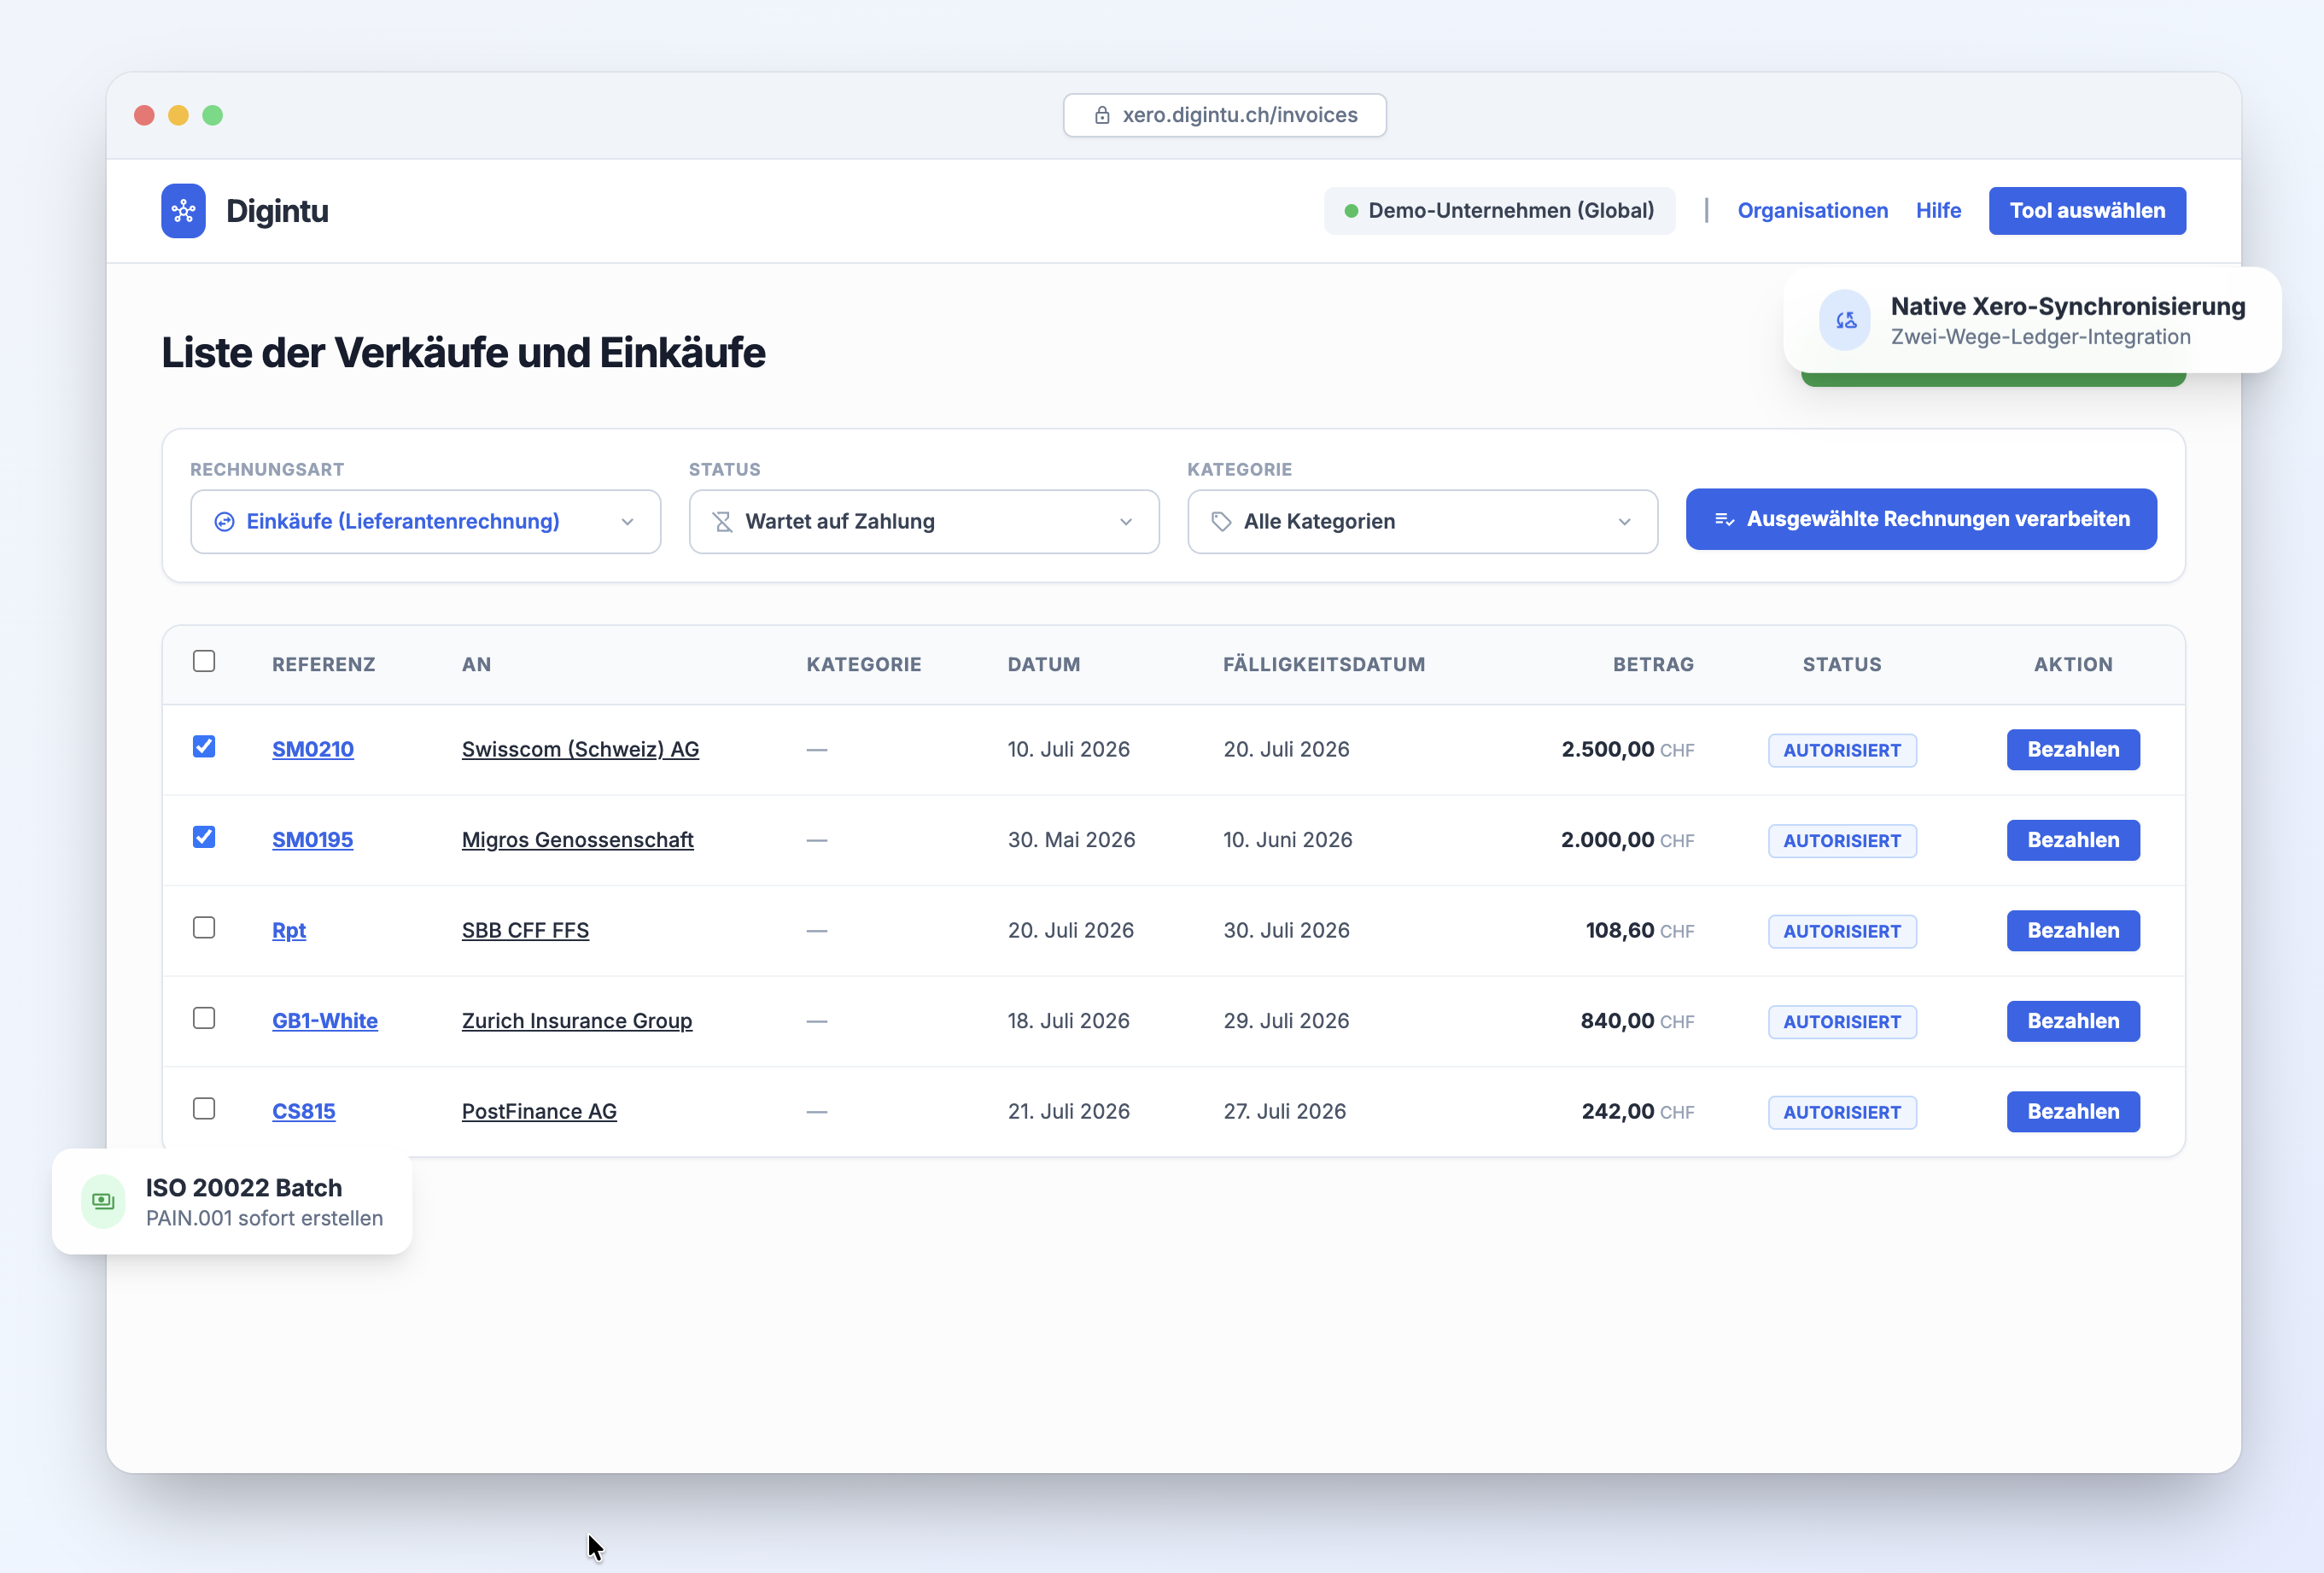
Task: Open the Status filter dropdown
Action: coord(924,522)
